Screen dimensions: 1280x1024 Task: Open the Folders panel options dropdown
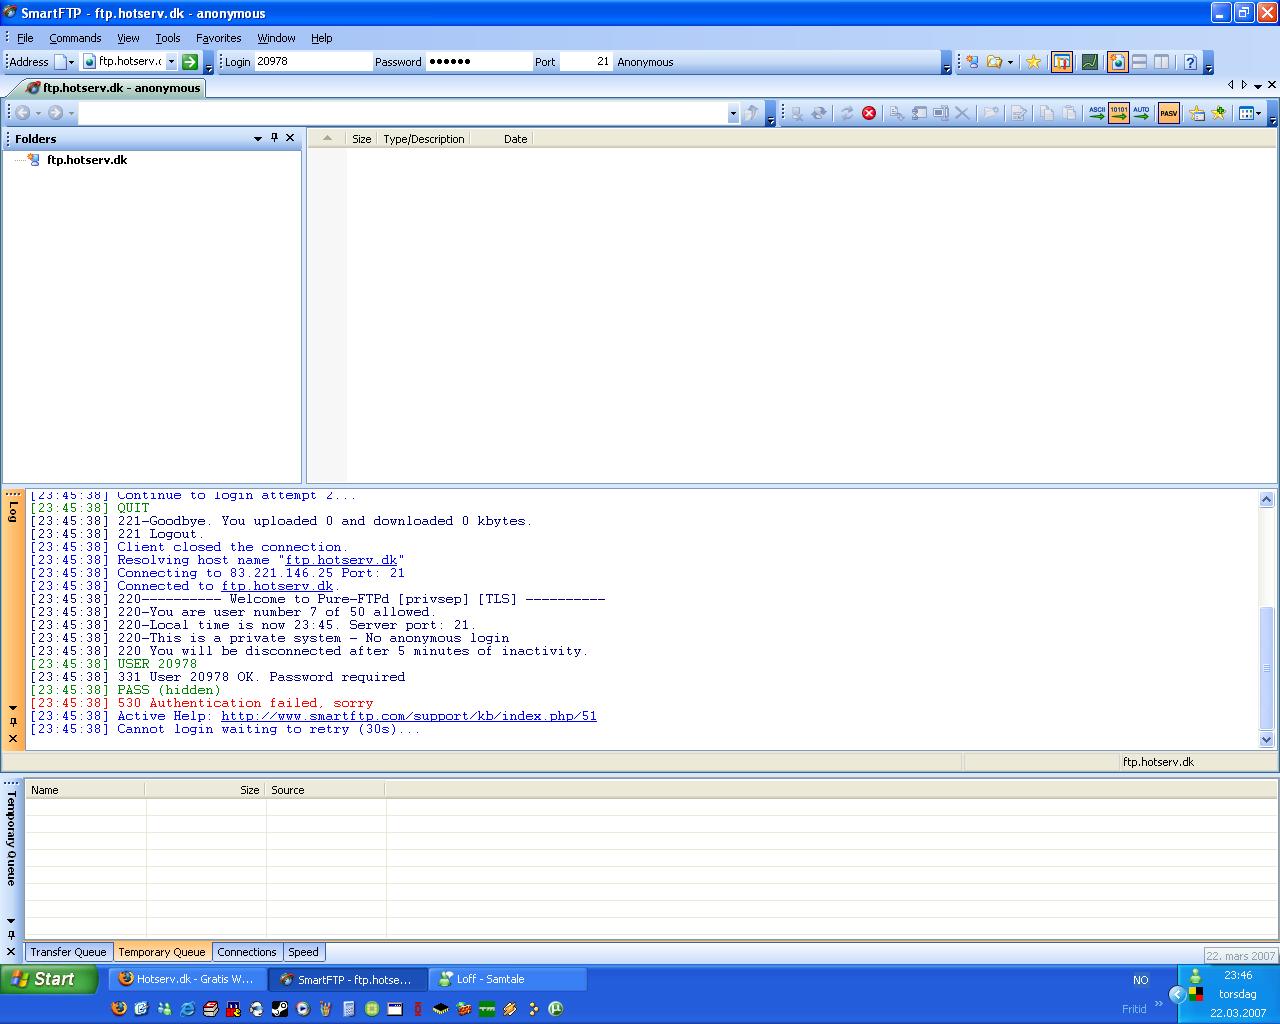[x=258, y=138]
